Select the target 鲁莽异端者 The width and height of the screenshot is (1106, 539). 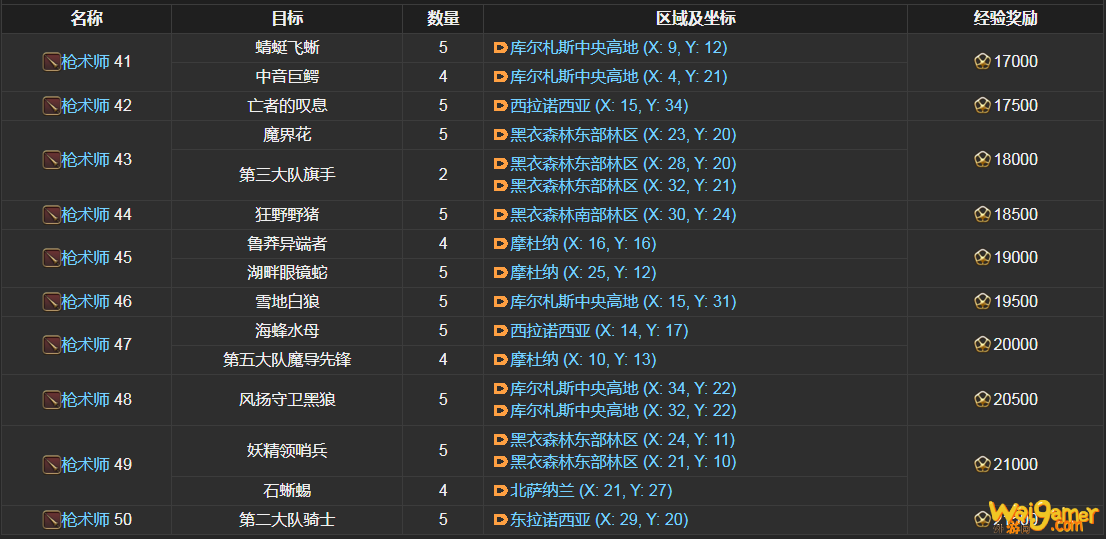(287, 244)
